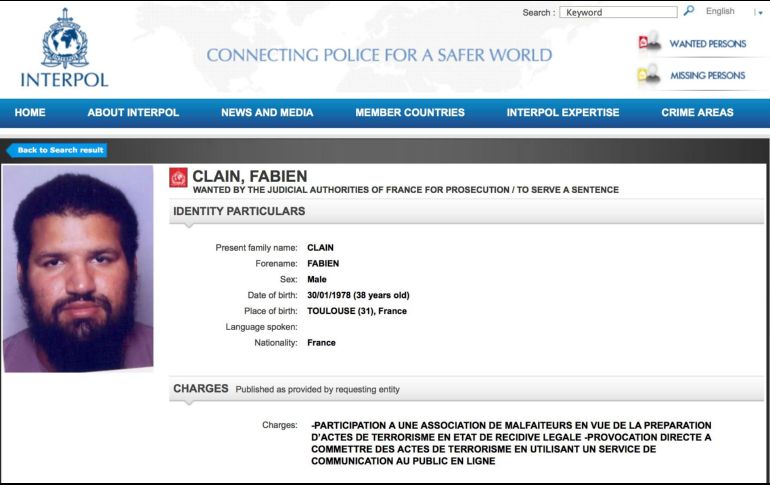Go back to search result

57,150
